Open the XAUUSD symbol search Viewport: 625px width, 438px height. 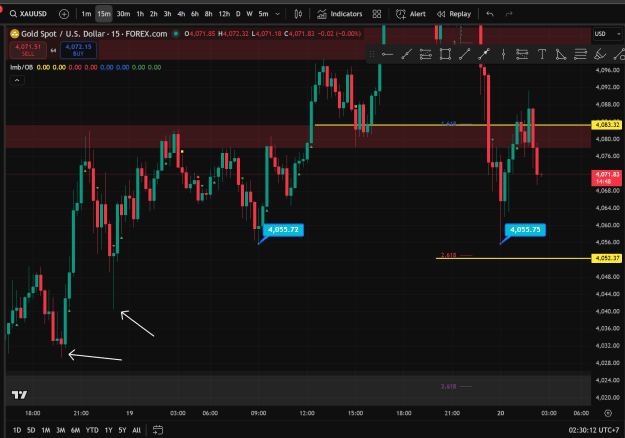click(x=28, y=14)
